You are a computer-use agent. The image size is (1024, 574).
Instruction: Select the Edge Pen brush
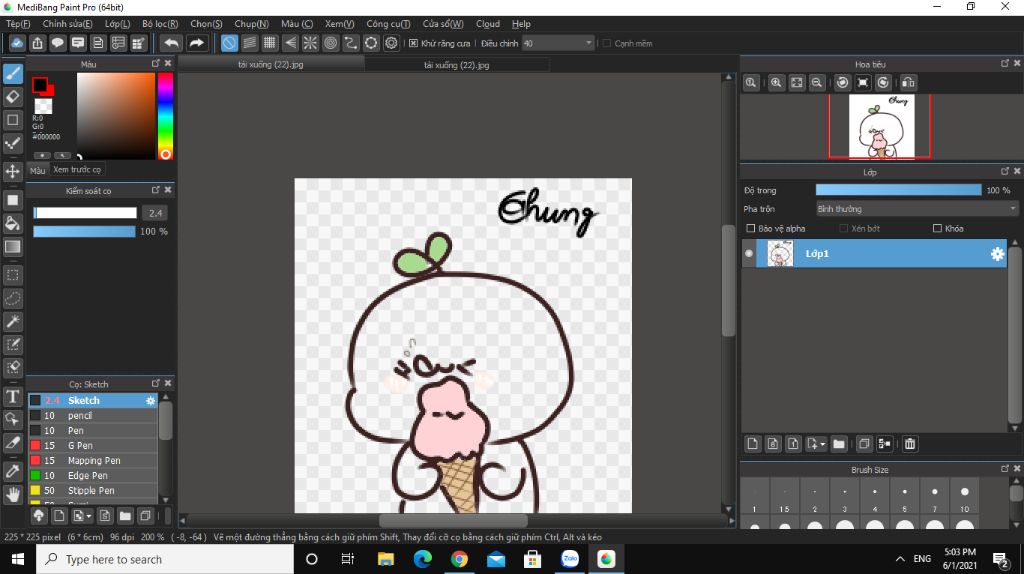(93, 475)
